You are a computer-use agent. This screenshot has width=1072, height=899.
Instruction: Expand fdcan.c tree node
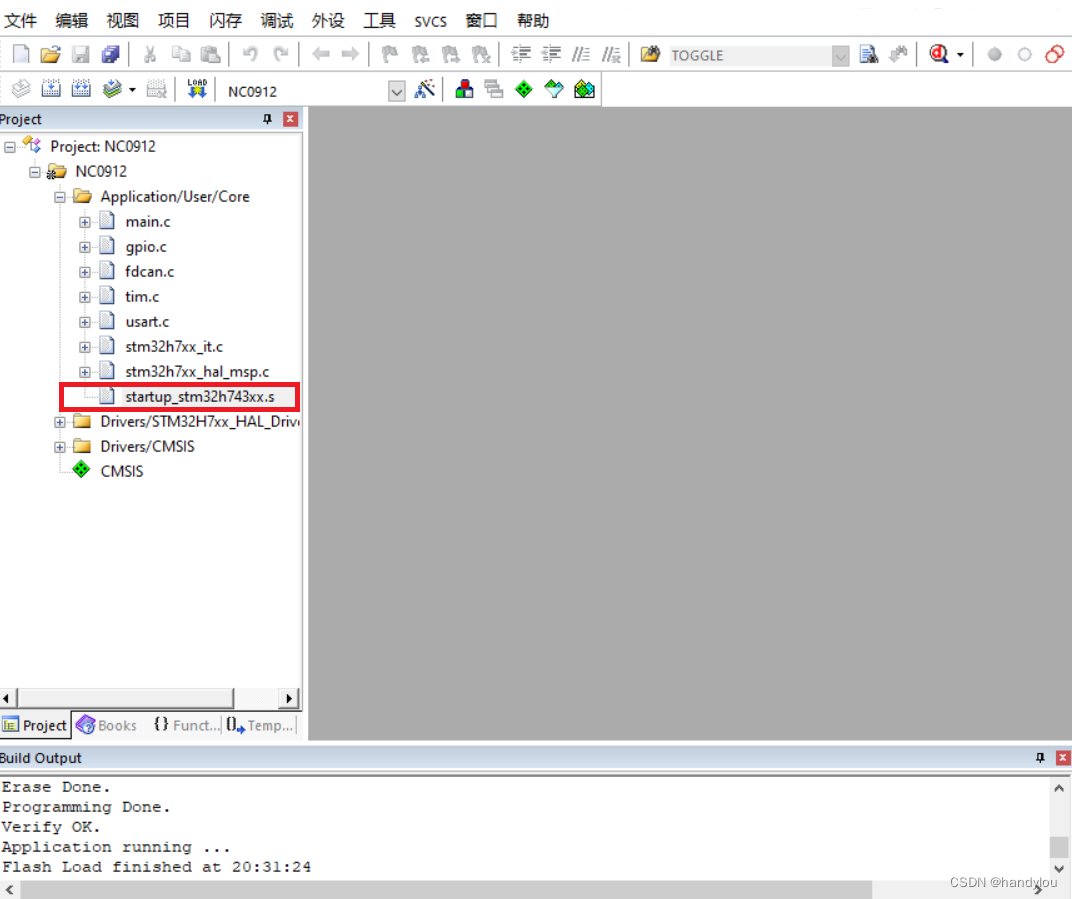coord(84,272)
